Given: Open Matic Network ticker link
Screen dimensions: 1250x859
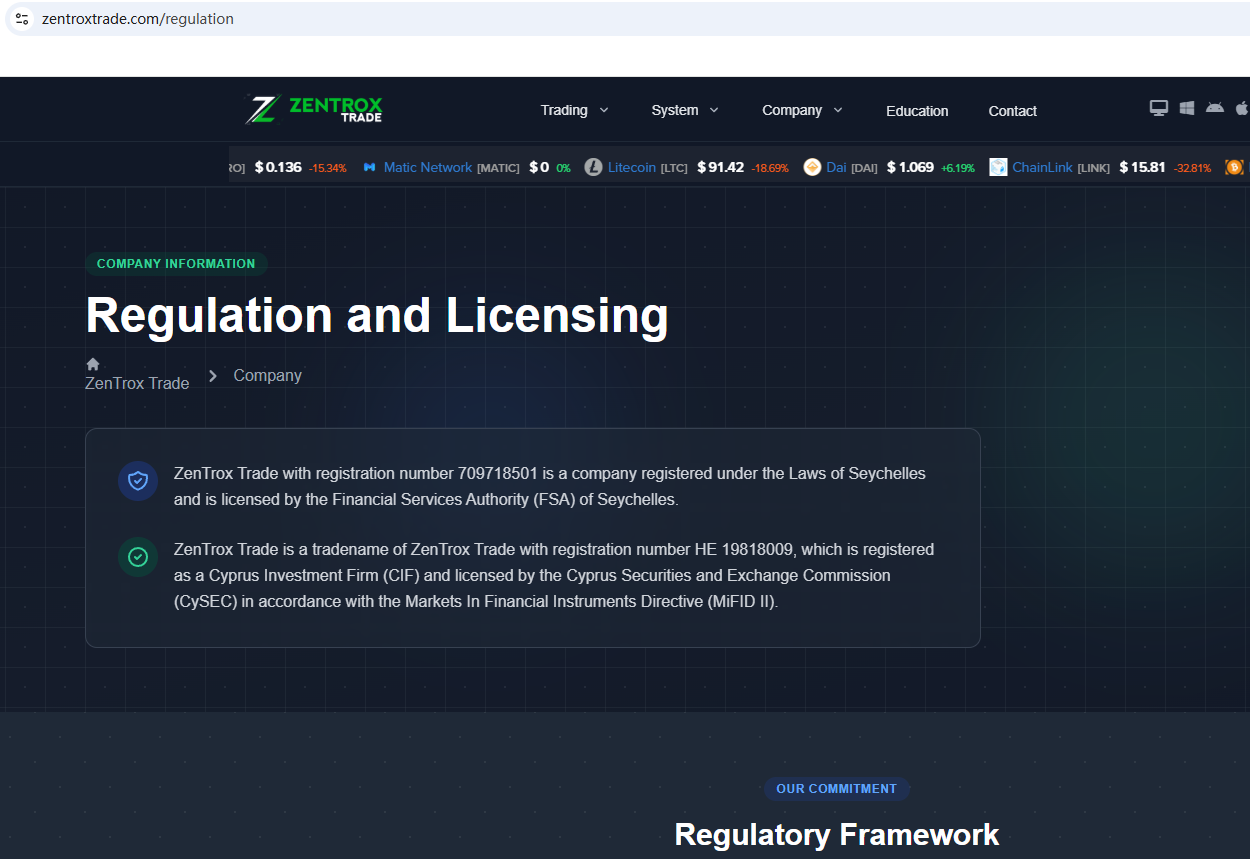Looking at the screenshot, I should tap(428, 167).
